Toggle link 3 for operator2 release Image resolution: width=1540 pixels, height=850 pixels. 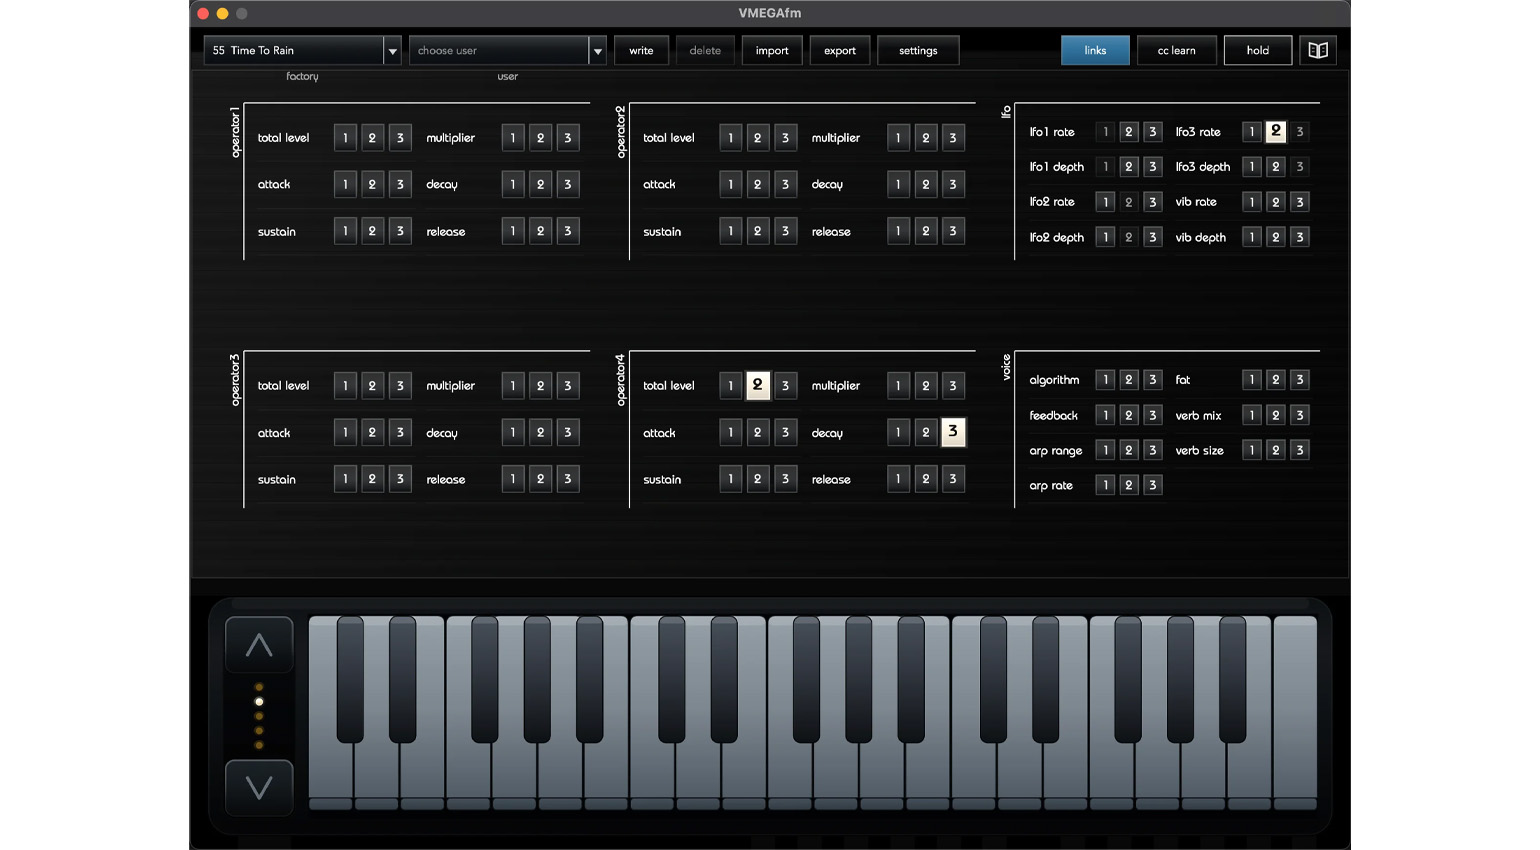pyautogui.click(x=953, y=231)
